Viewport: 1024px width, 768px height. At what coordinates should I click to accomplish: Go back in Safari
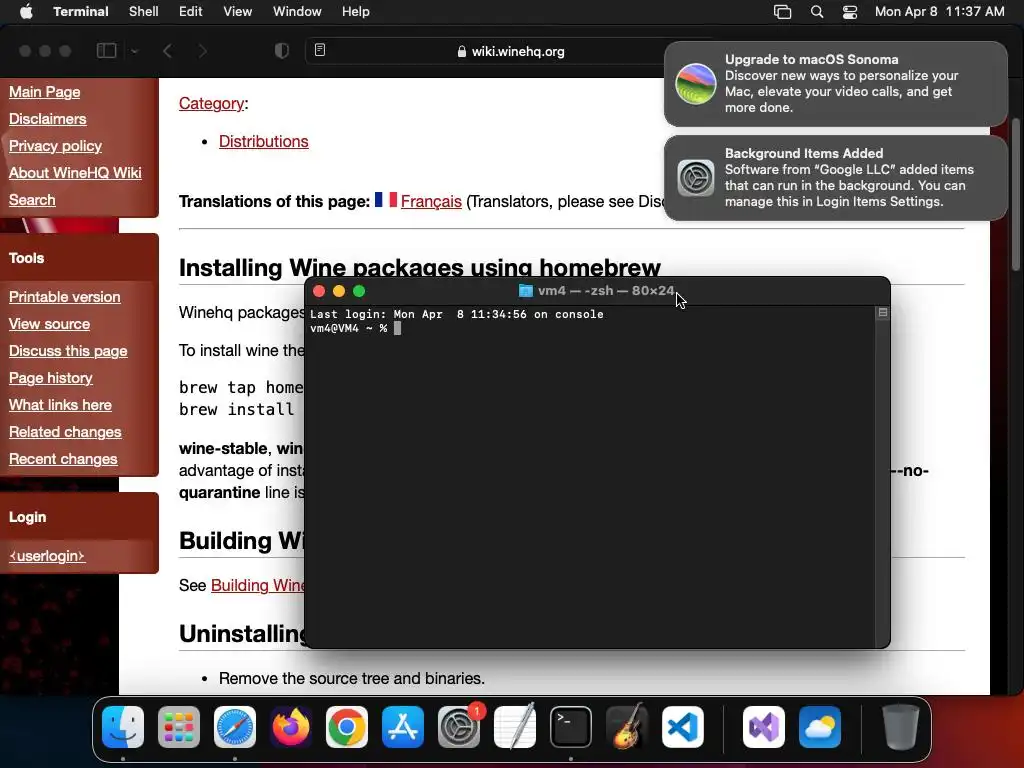[167, 51]
